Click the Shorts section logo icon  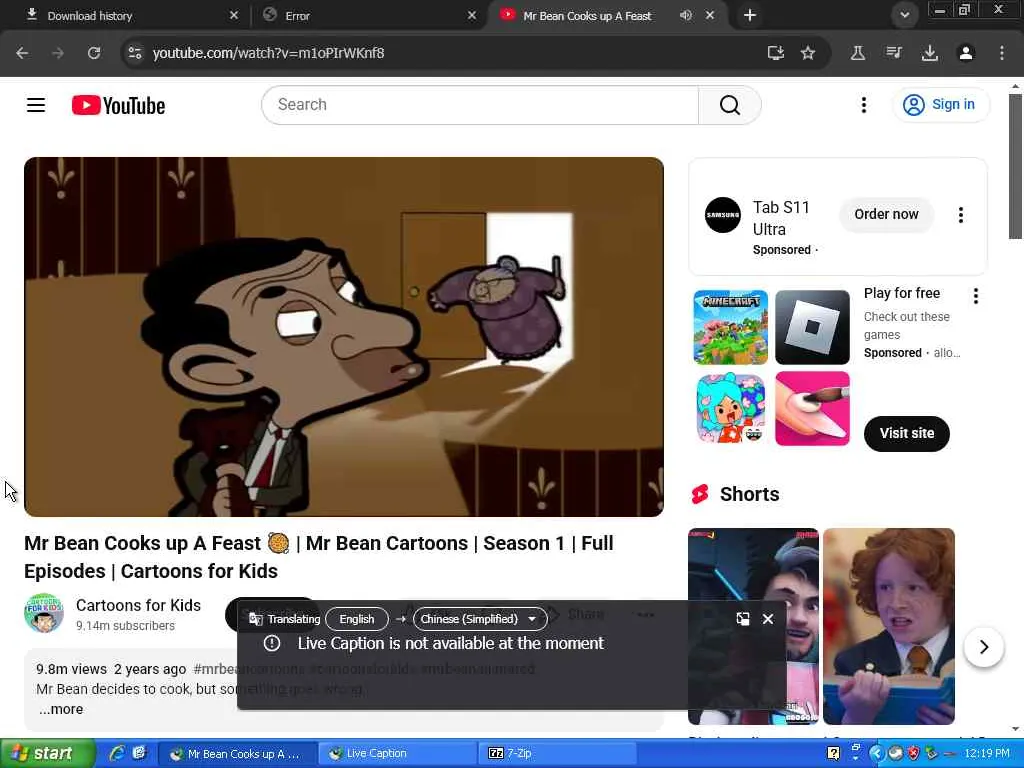700,494
